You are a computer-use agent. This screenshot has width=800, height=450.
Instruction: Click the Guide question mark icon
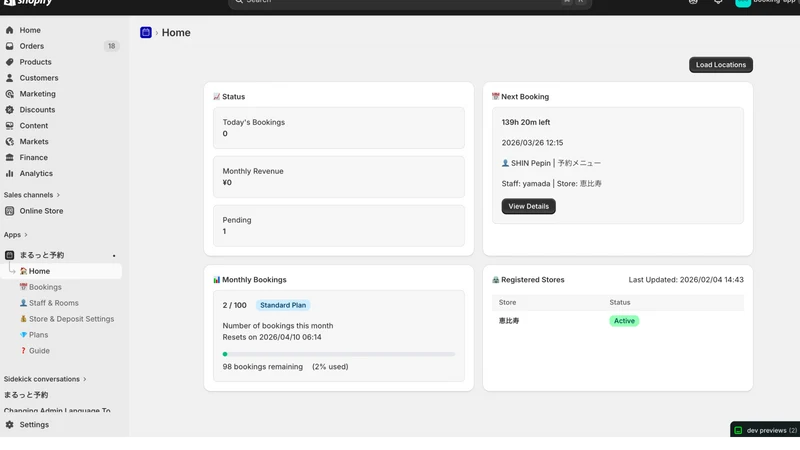click(x=23, y=351)
